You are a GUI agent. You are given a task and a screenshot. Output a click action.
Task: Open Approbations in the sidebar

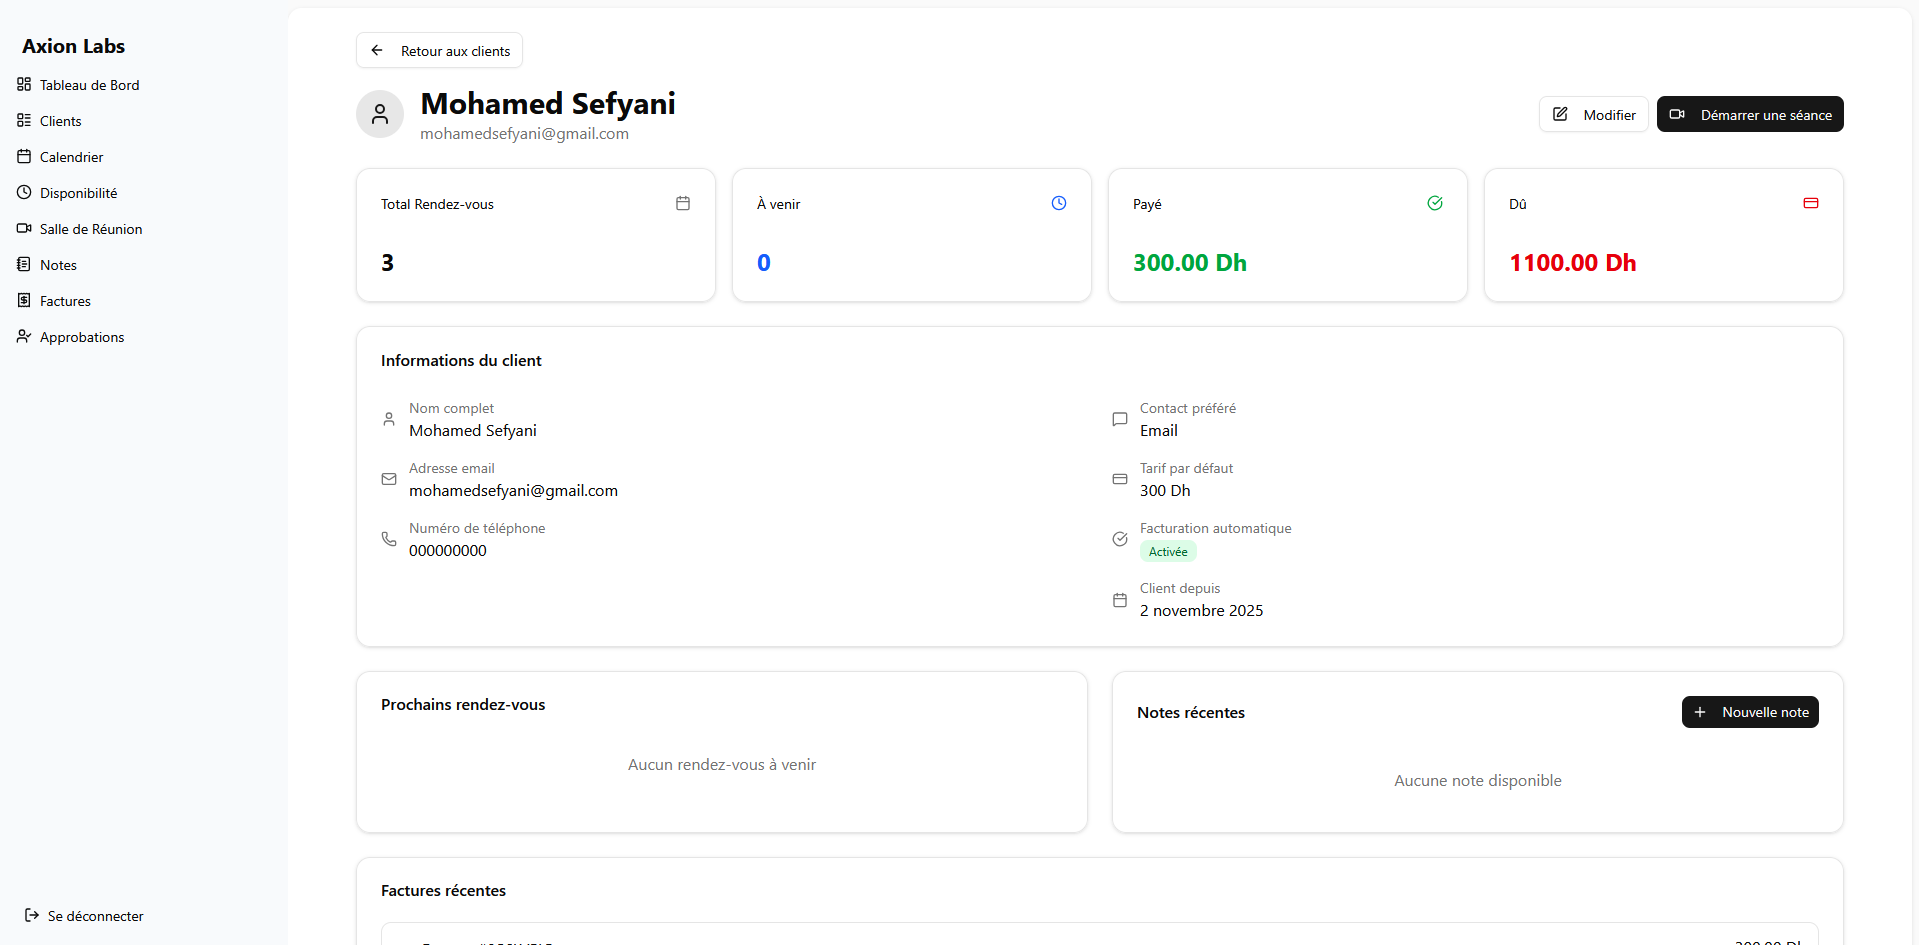pyautogui.click(x=81, y=336)
